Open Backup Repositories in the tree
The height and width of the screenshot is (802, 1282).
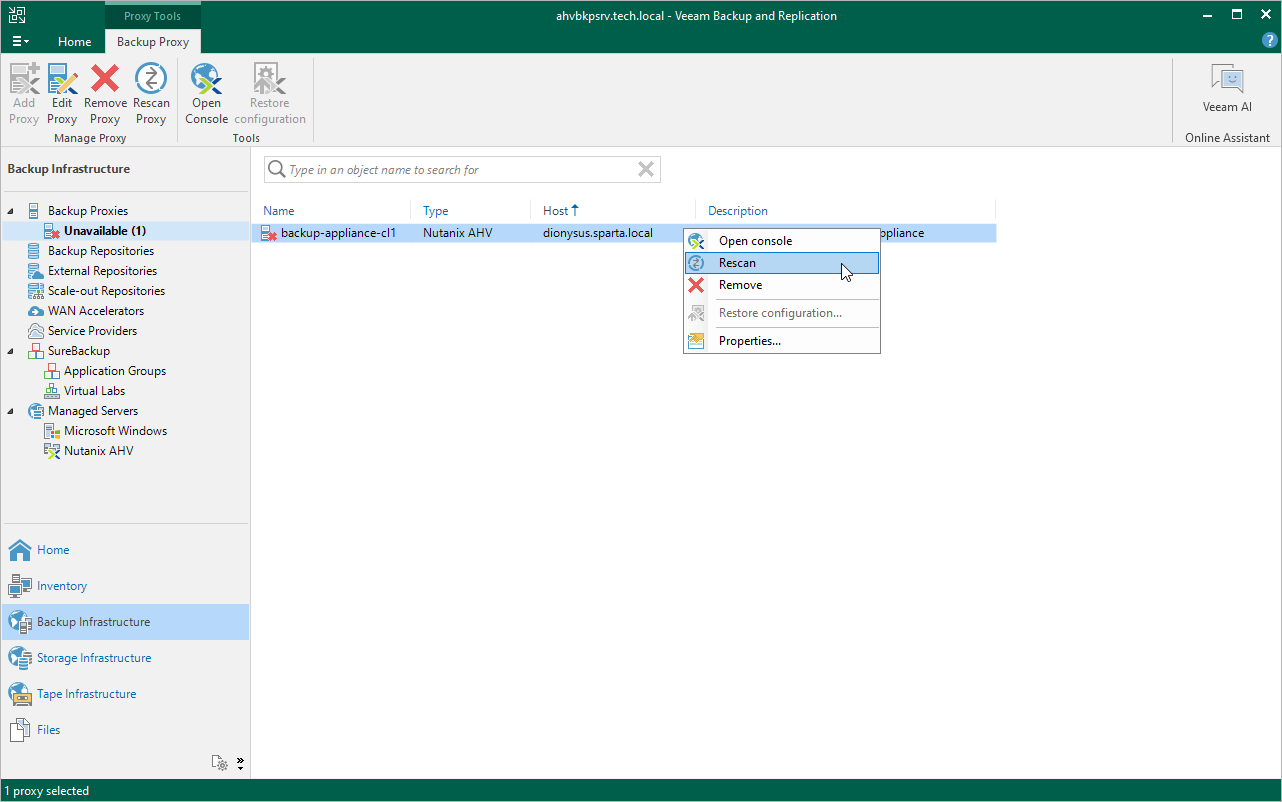pos(101,251)
